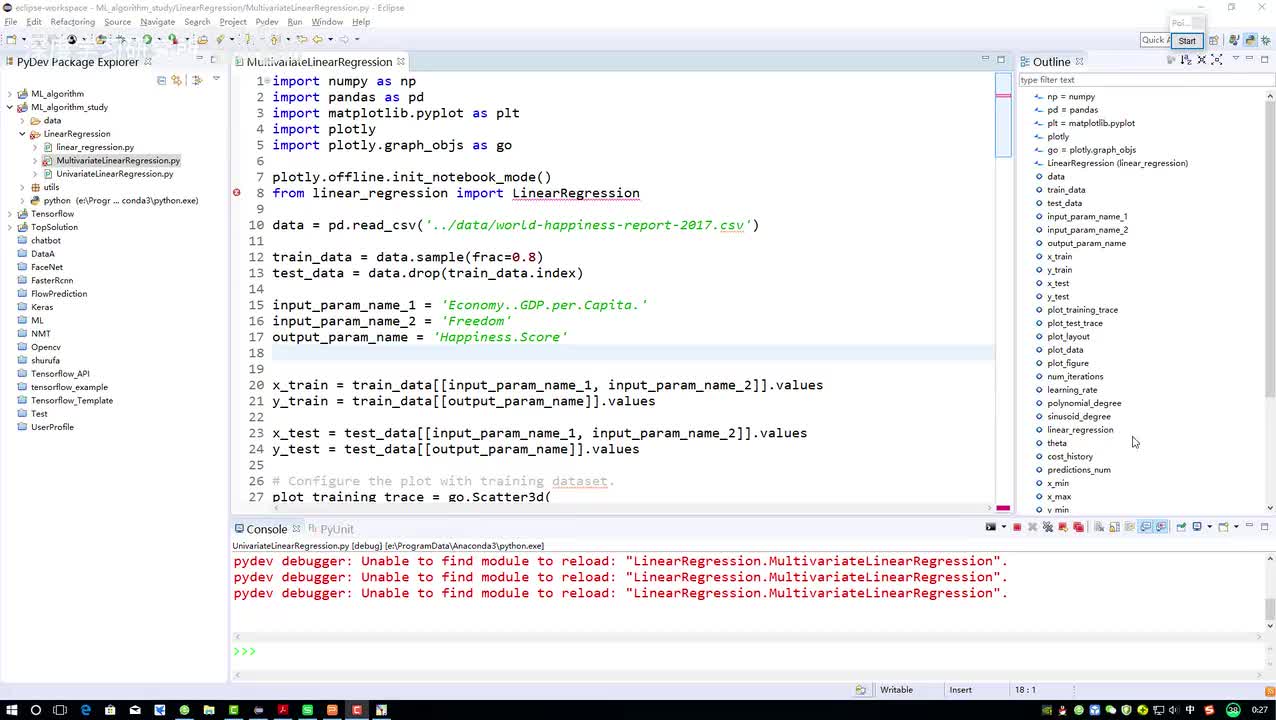
Task: Click the Windows Start button in taskbar
Action: click(11, 710)
